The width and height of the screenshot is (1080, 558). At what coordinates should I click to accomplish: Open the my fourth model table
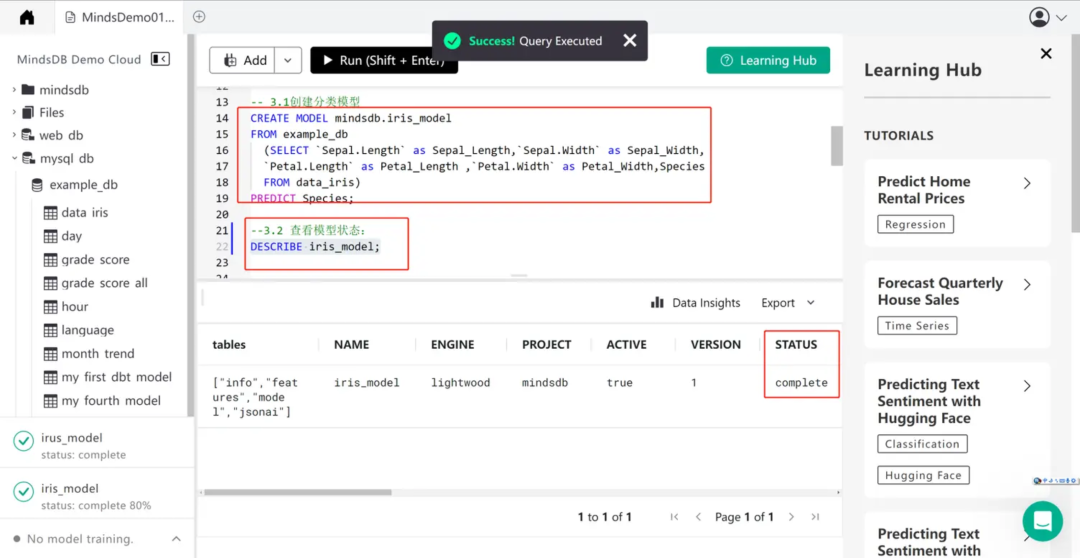(111, 400)
